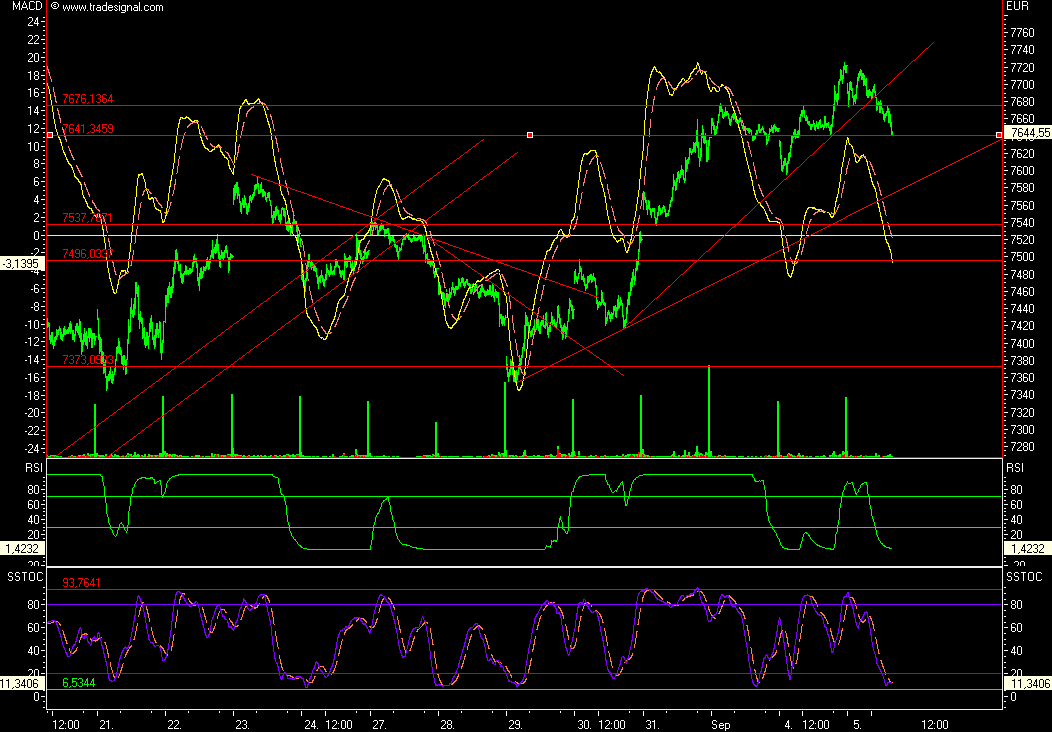
Task: Select the EUR axis label at top right
Action: pos(1017,6)
